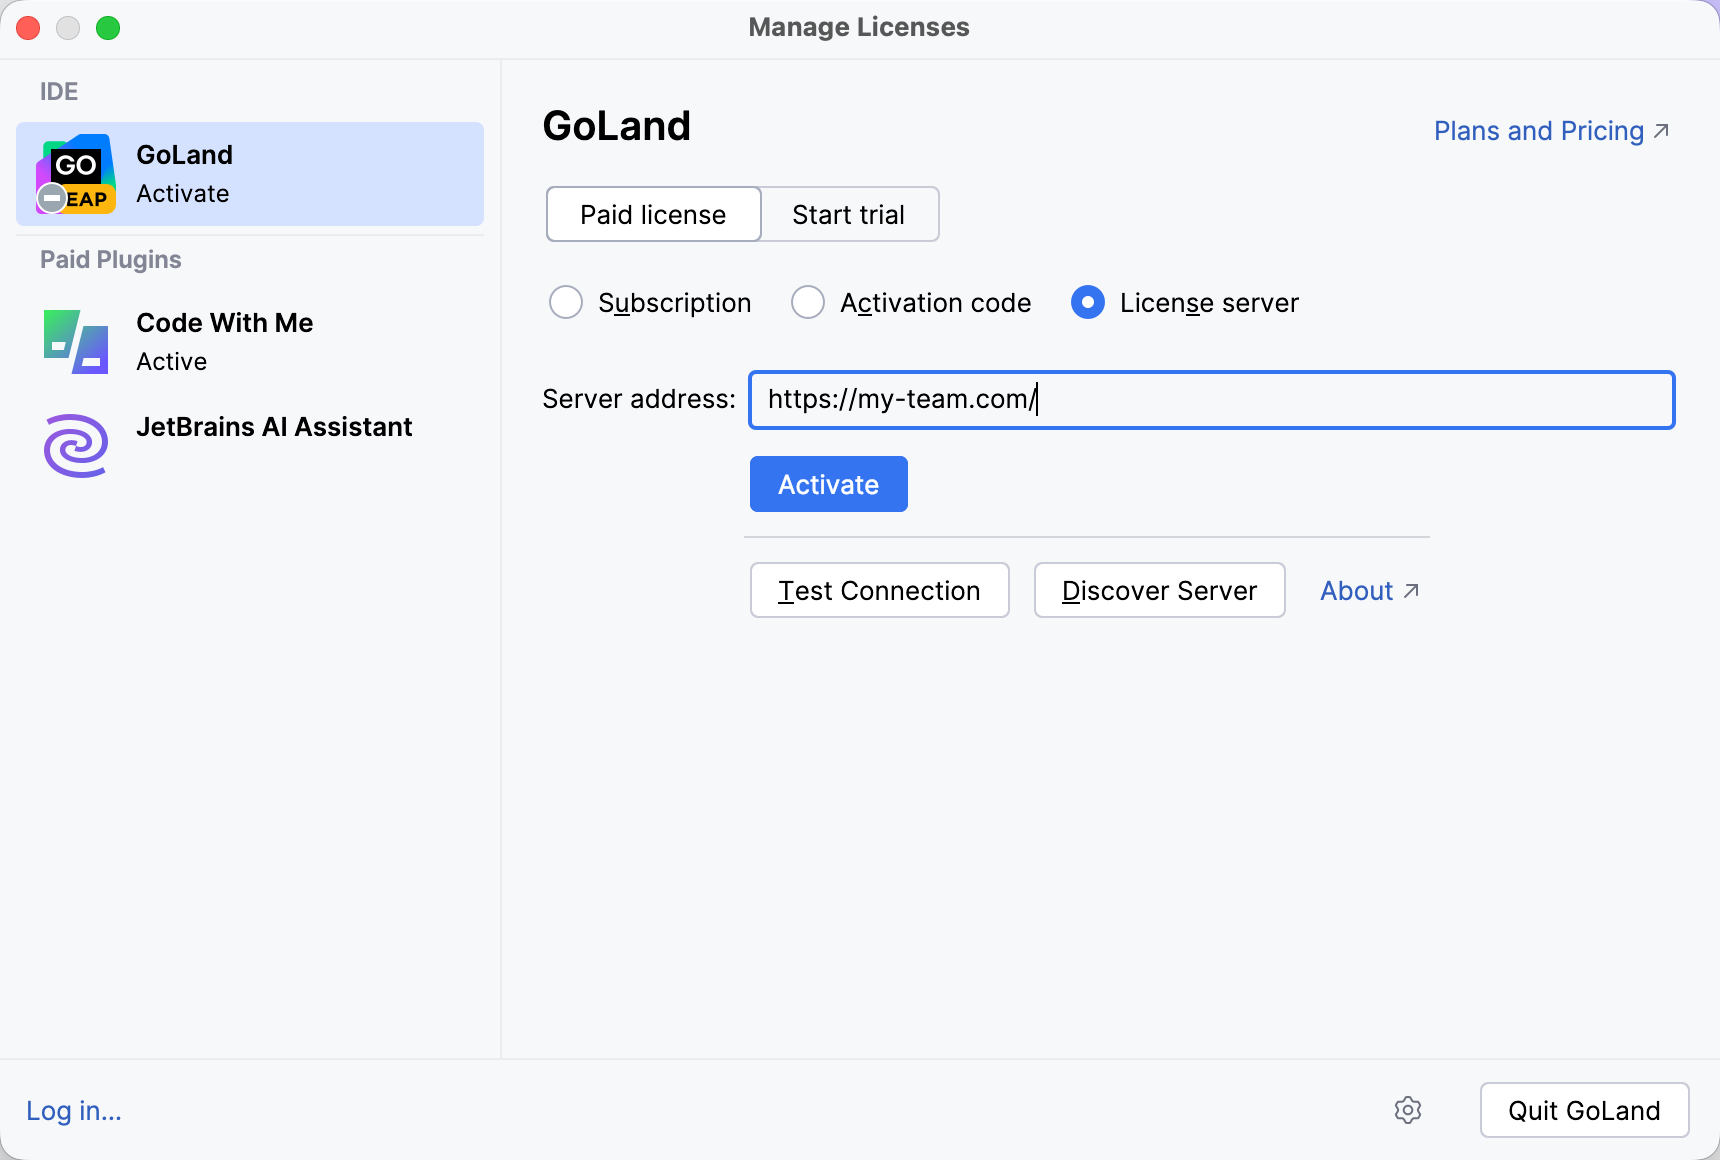This screenshot has height=1160, width=1720.
Task: Click the green zoom window button
Action: [108, 28]
